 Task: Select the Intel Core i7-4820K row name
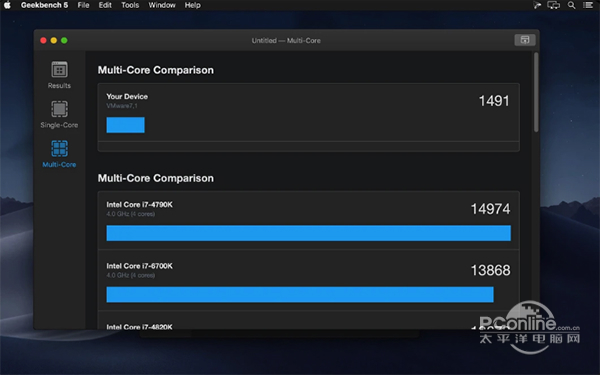coord(139,326)
